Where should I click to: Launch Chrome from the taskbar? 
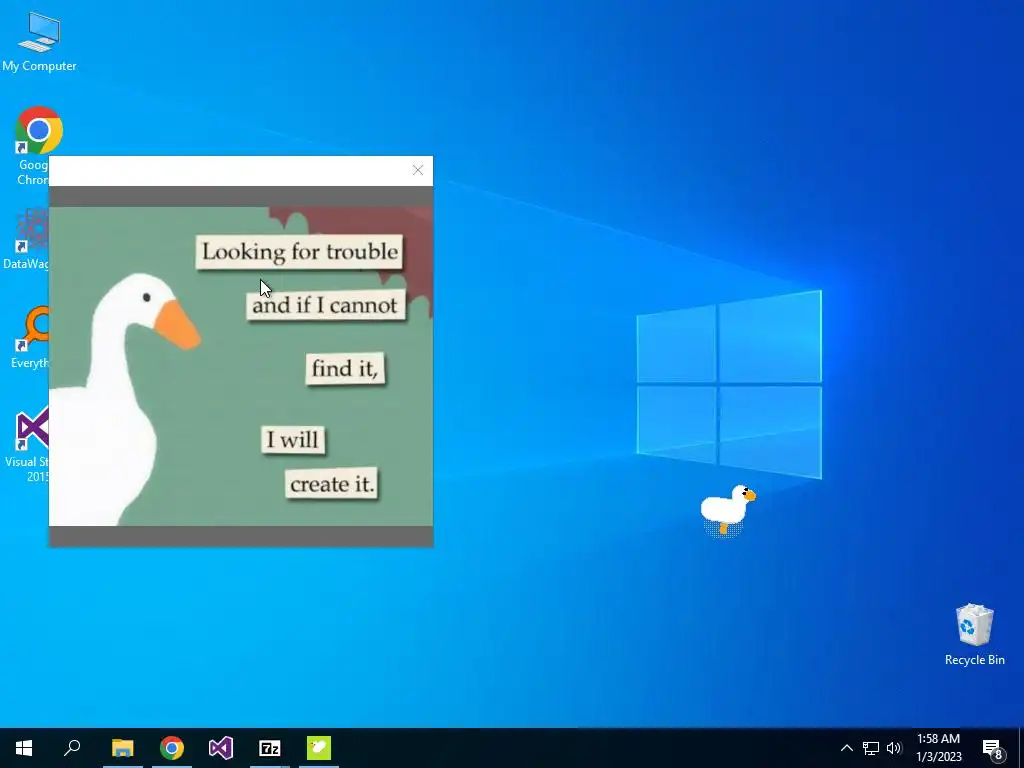point(172,748)
